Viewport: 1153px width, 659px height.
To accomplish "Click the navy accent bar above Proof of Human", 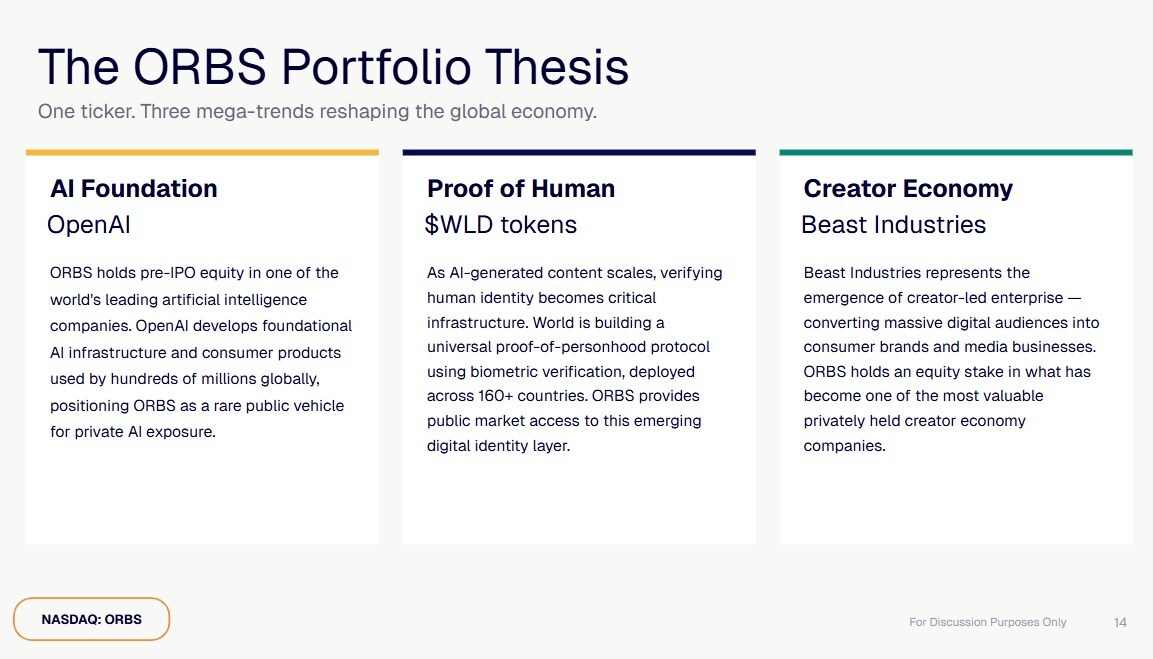I will pos(578,152).
